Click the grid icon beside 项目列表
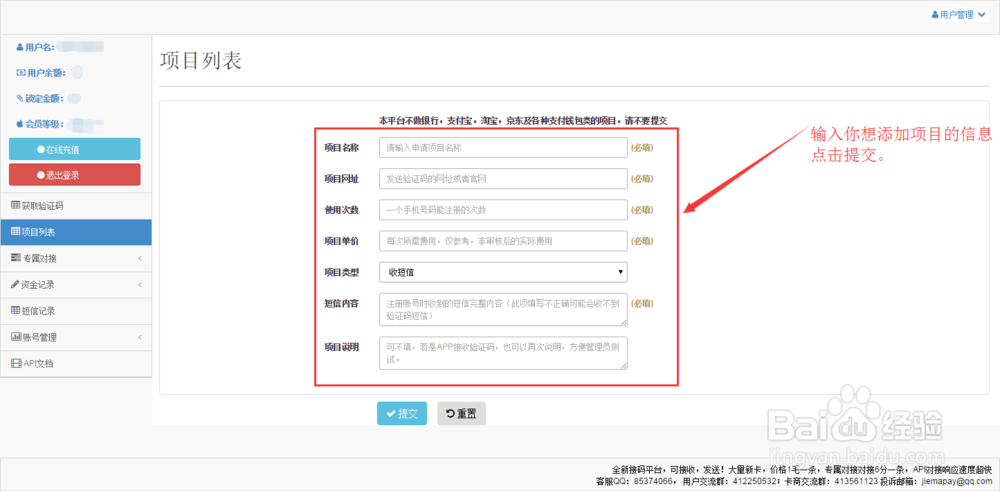Viewport: 1000px width, 491px height. pos(15,231)
